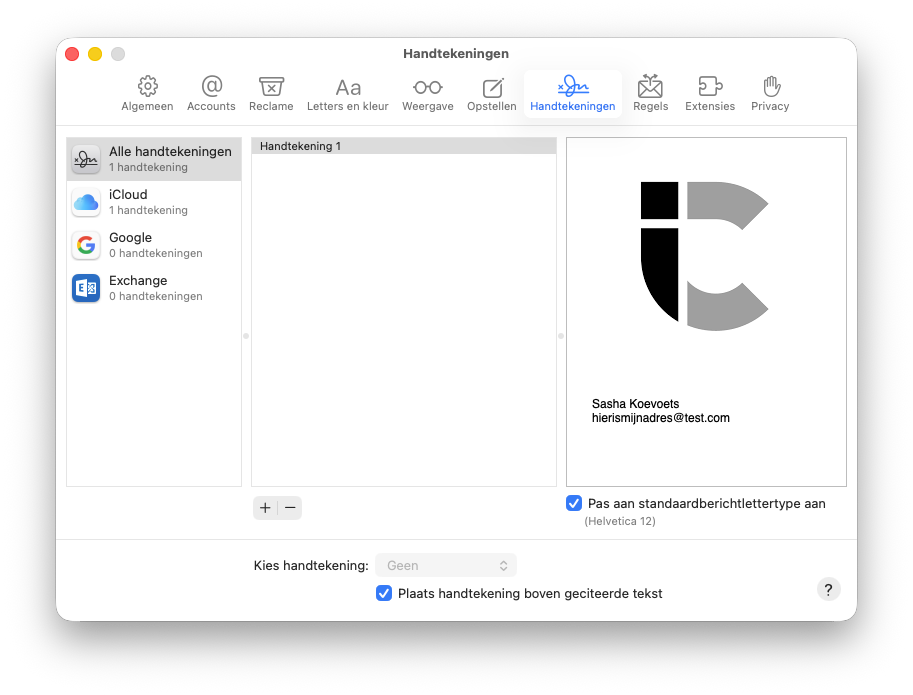
Task: Open the Extensies puzzle piece icon
Action: 710,87
